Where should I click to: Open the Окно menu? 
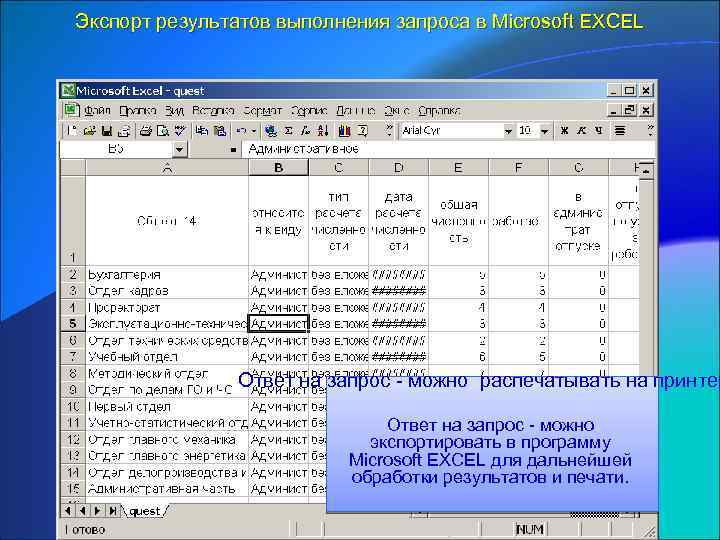pos(397,111)
